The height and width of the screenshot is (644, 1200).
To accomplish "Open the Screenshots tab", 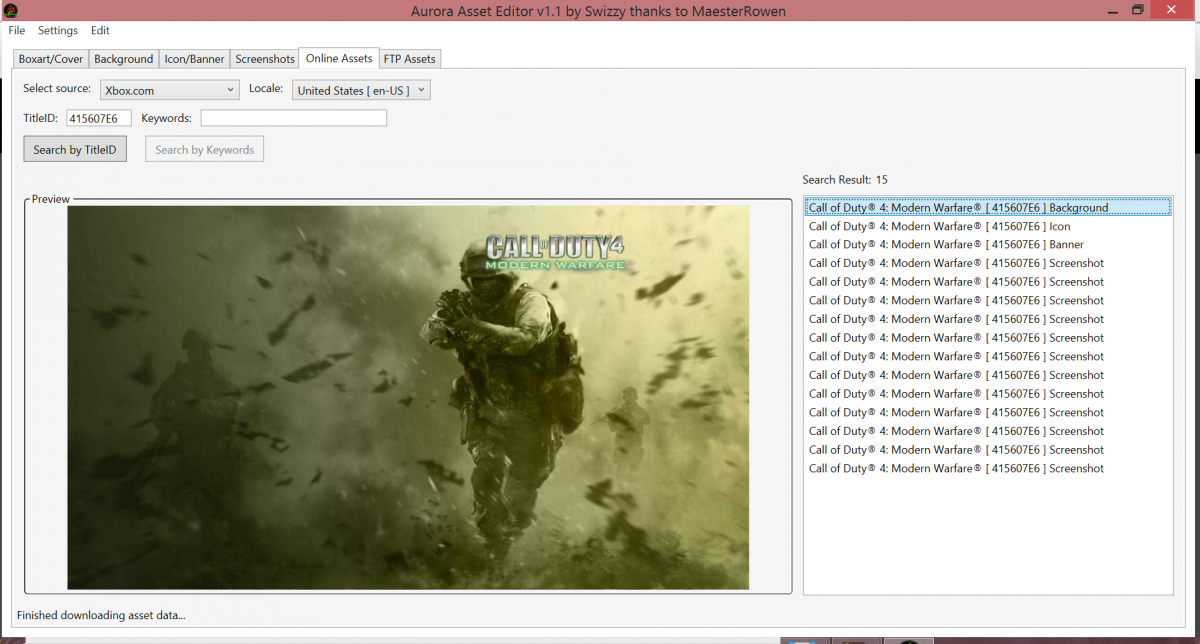I will click(265, 59).
